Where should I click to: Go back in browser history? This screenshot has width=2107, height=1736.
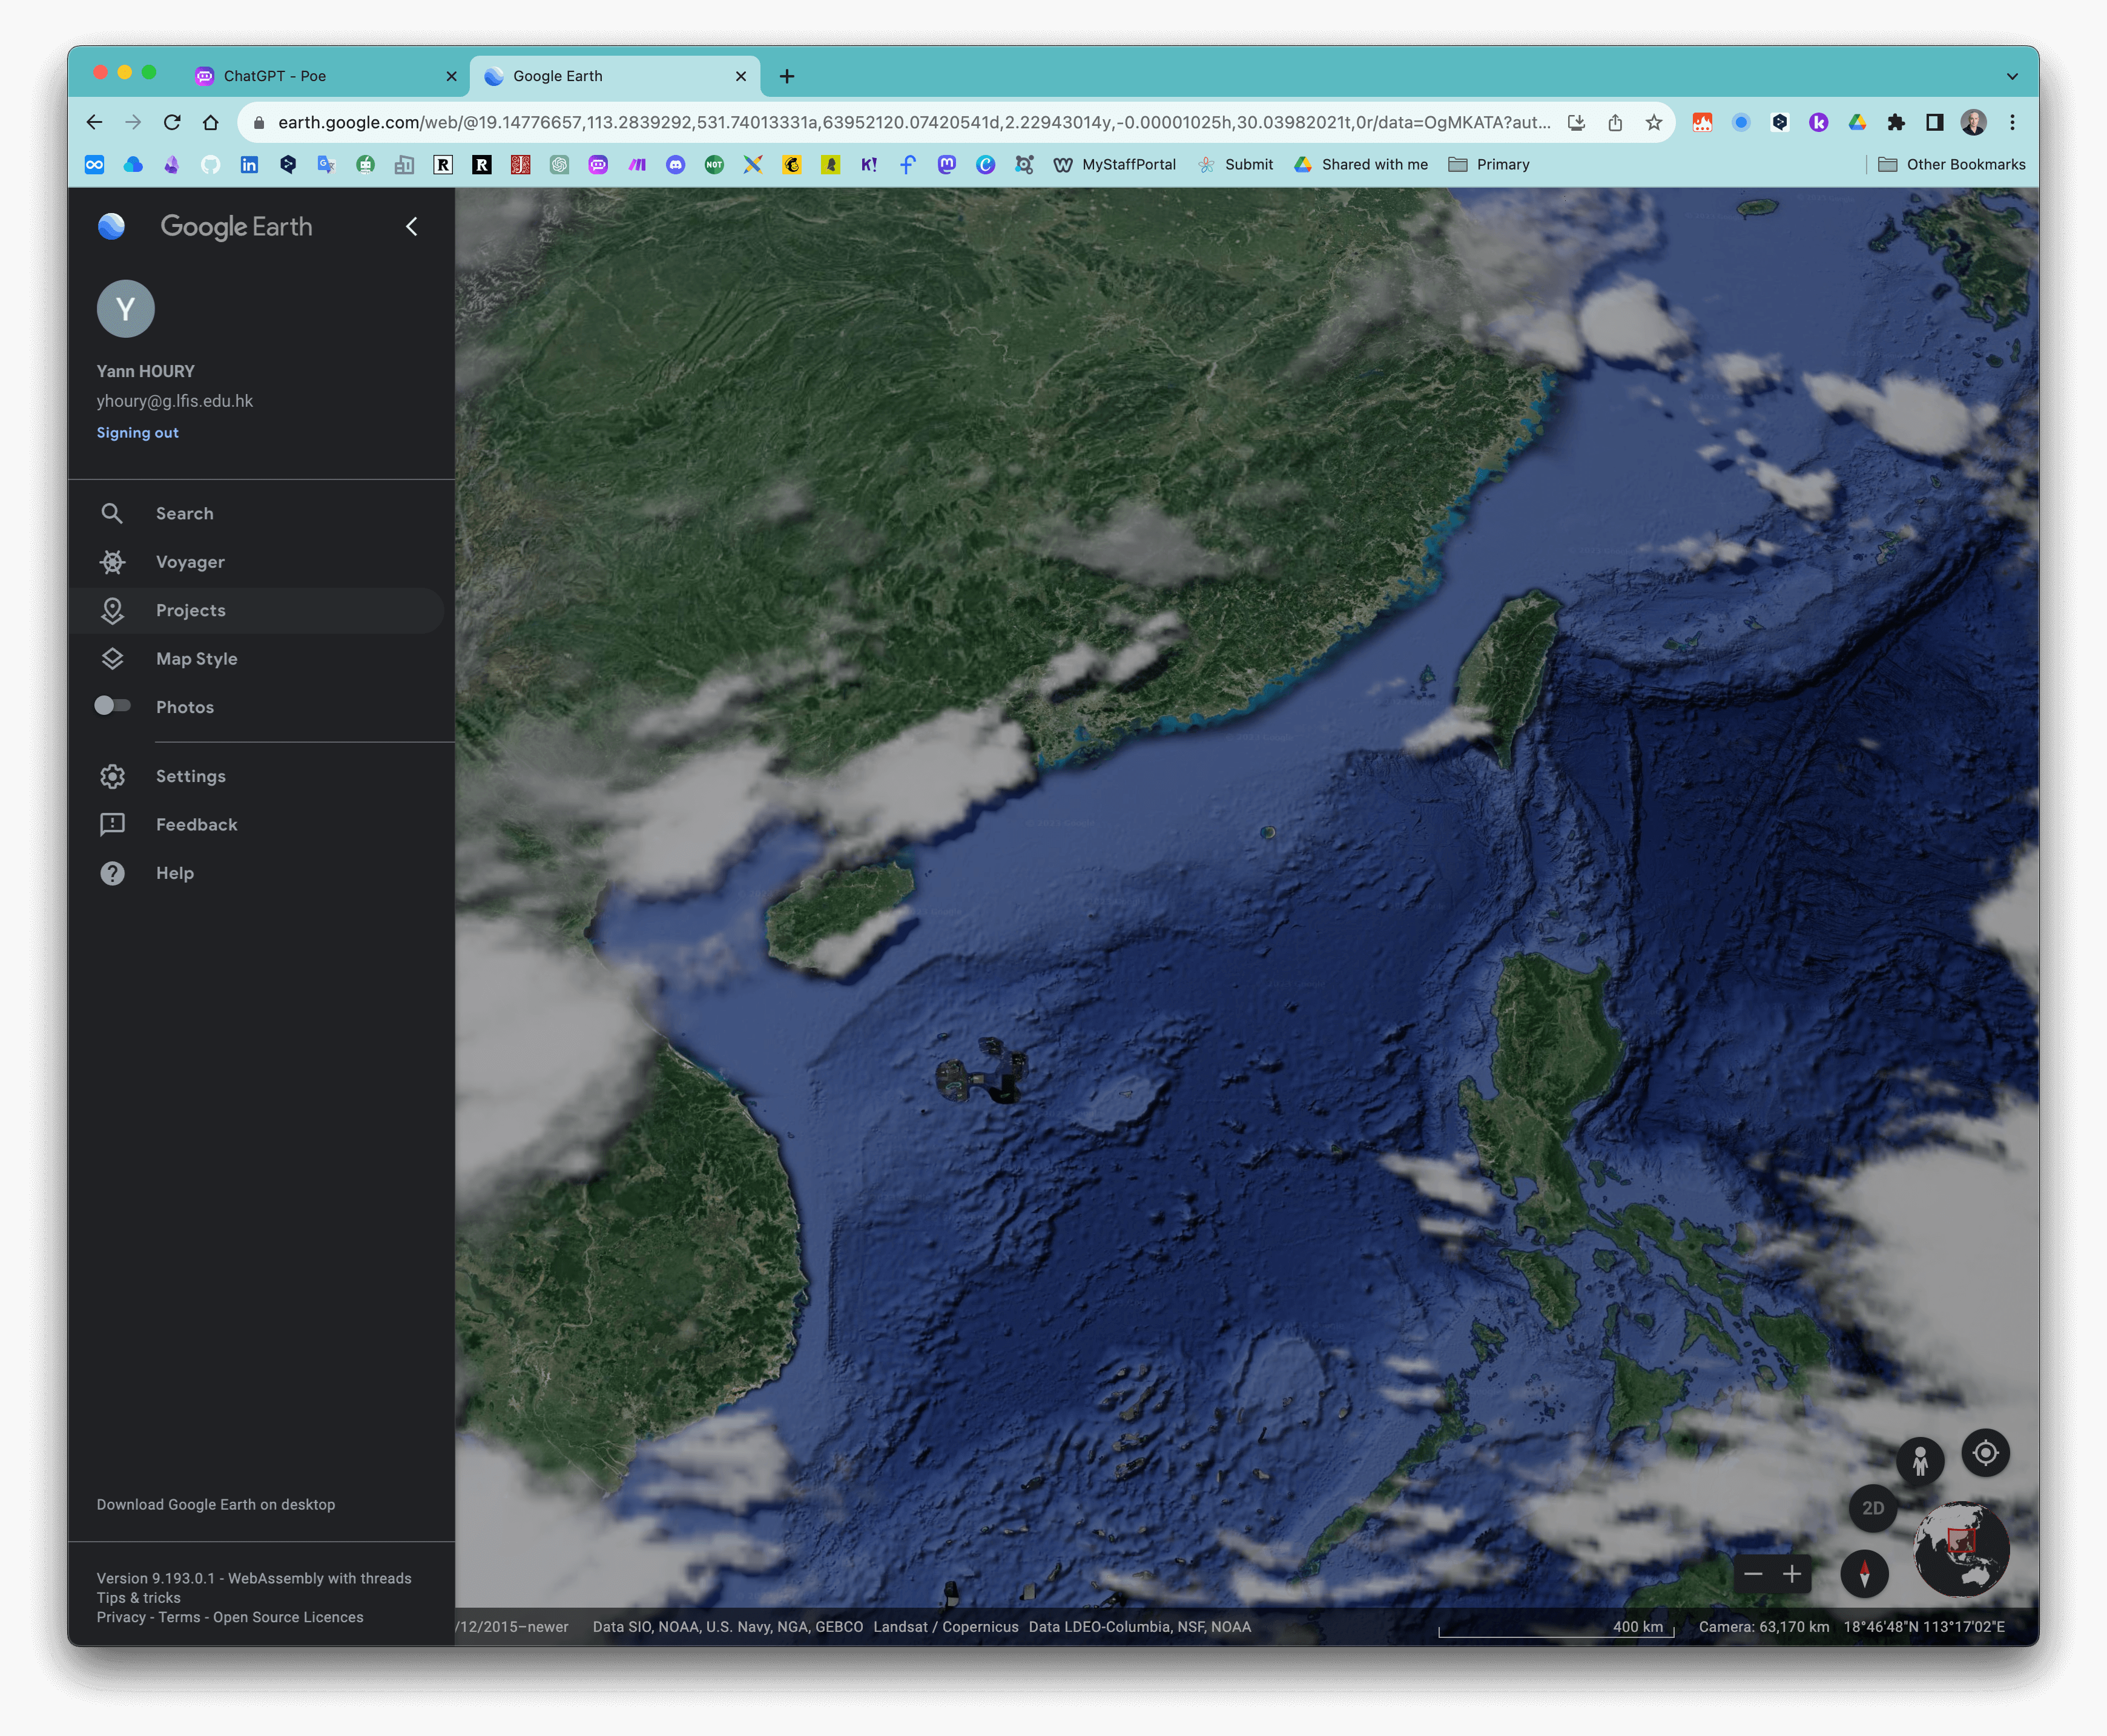point(94,122)
